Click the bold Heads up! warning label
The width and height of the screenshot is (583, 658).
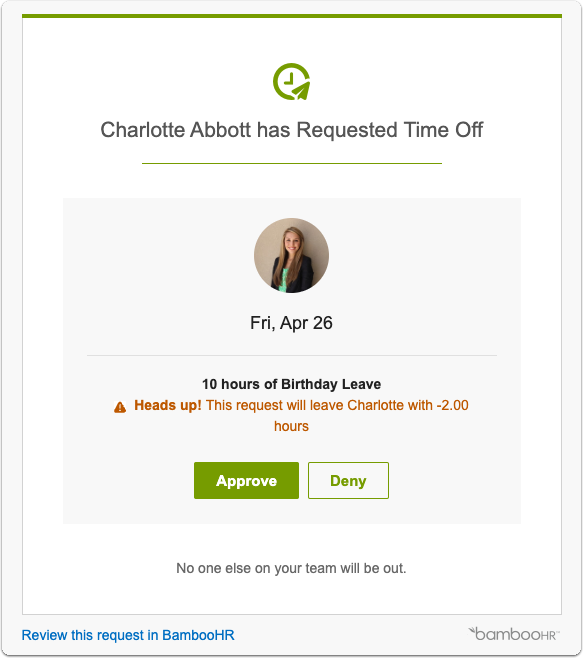168,405
